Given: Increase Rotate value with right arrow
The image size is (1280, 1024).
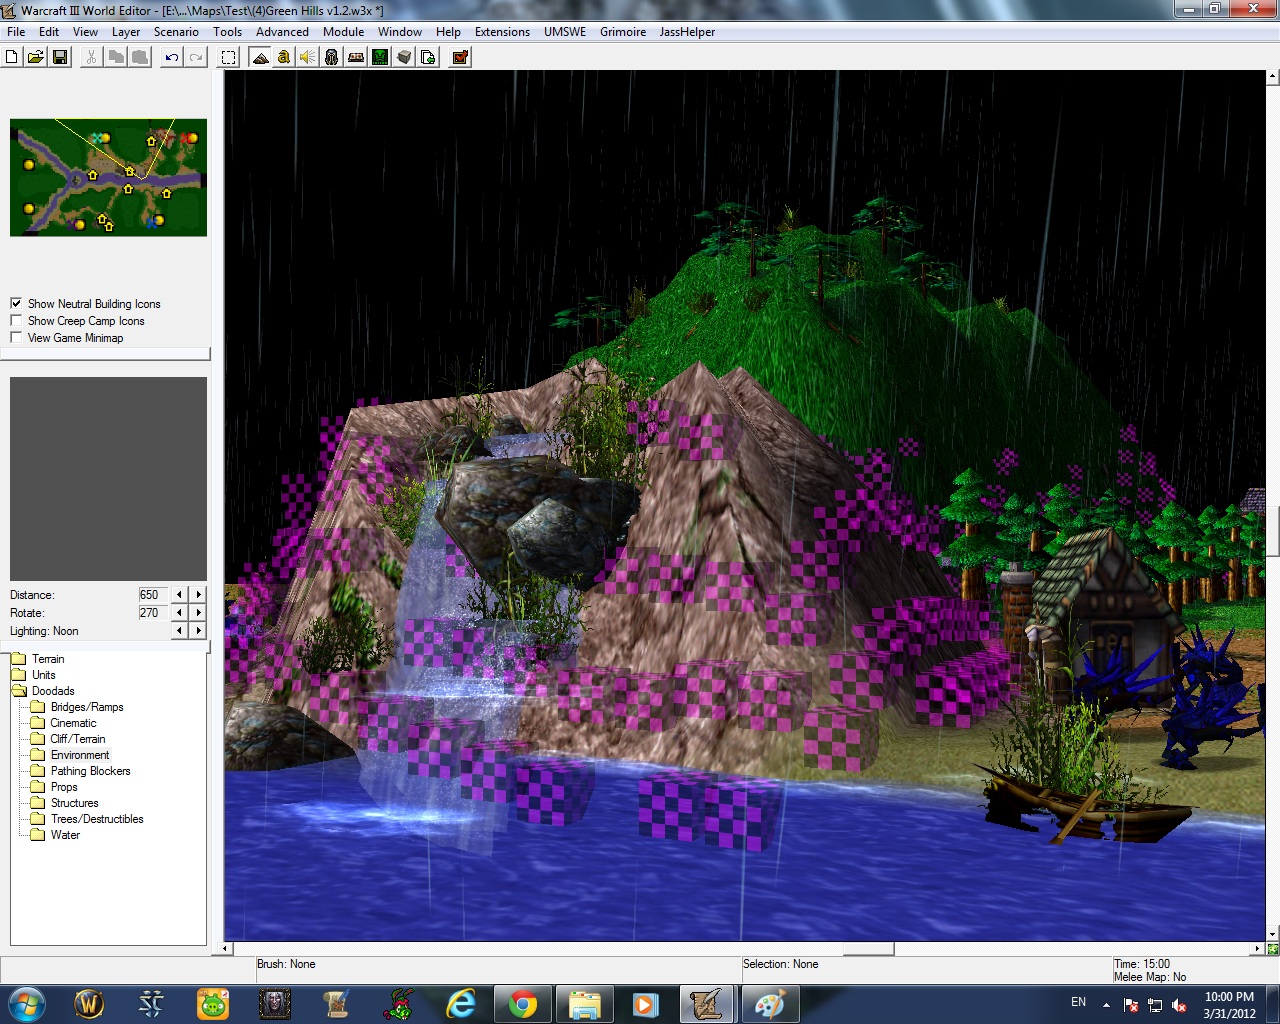Looking at the screenshot, I should [198, 612].
